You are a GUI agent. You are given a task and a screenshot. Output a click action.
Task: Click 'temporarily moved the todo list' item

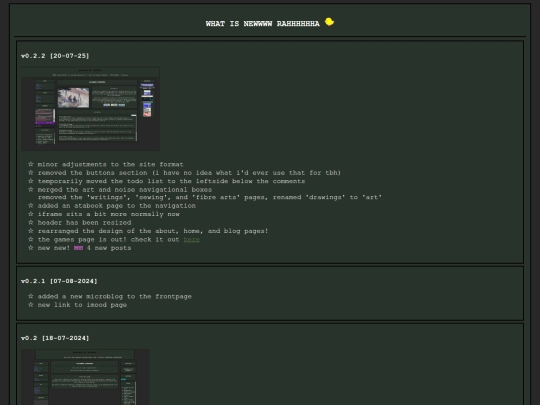[171, 181]
